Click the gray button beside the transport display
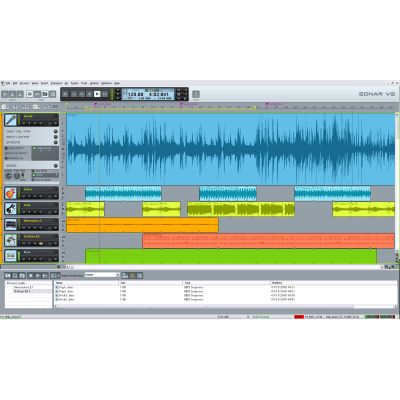Viewport: 400px width, 400px height. [x=196, y=94]
